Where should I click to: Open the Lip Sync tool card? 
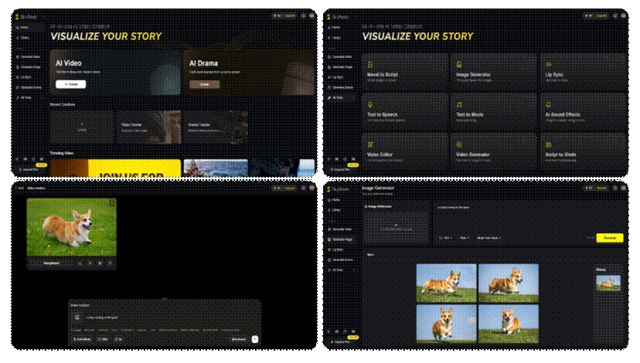tap(583, 71)
